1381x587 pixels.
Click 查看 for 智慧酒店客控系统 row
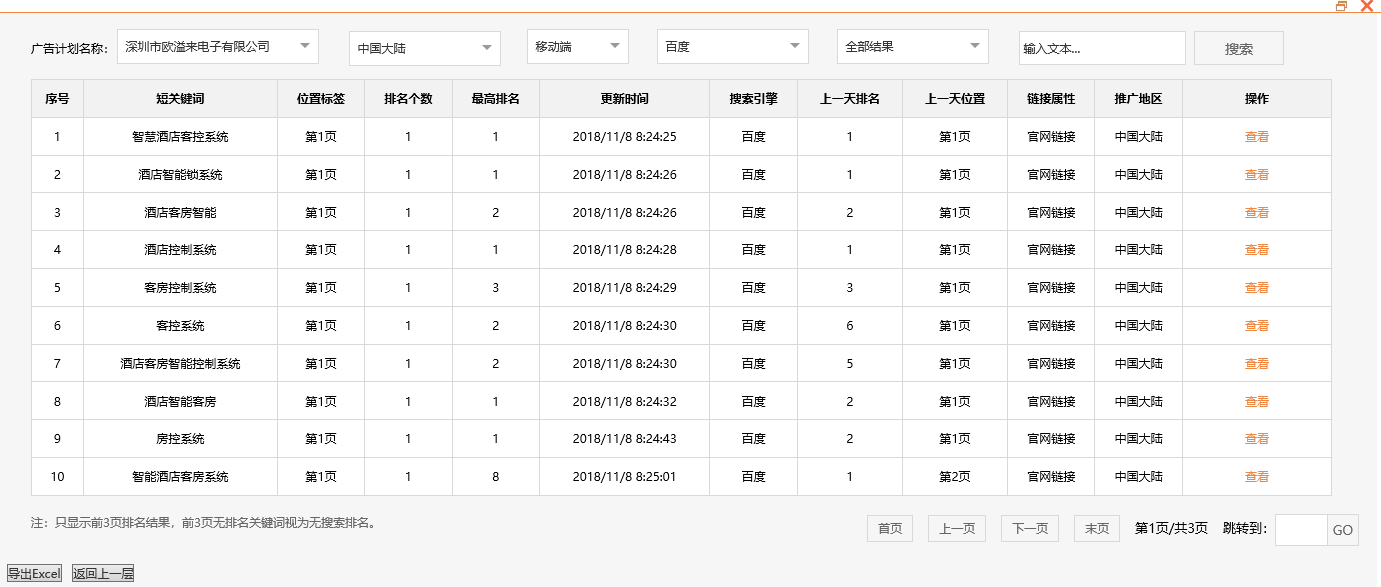1256,136
